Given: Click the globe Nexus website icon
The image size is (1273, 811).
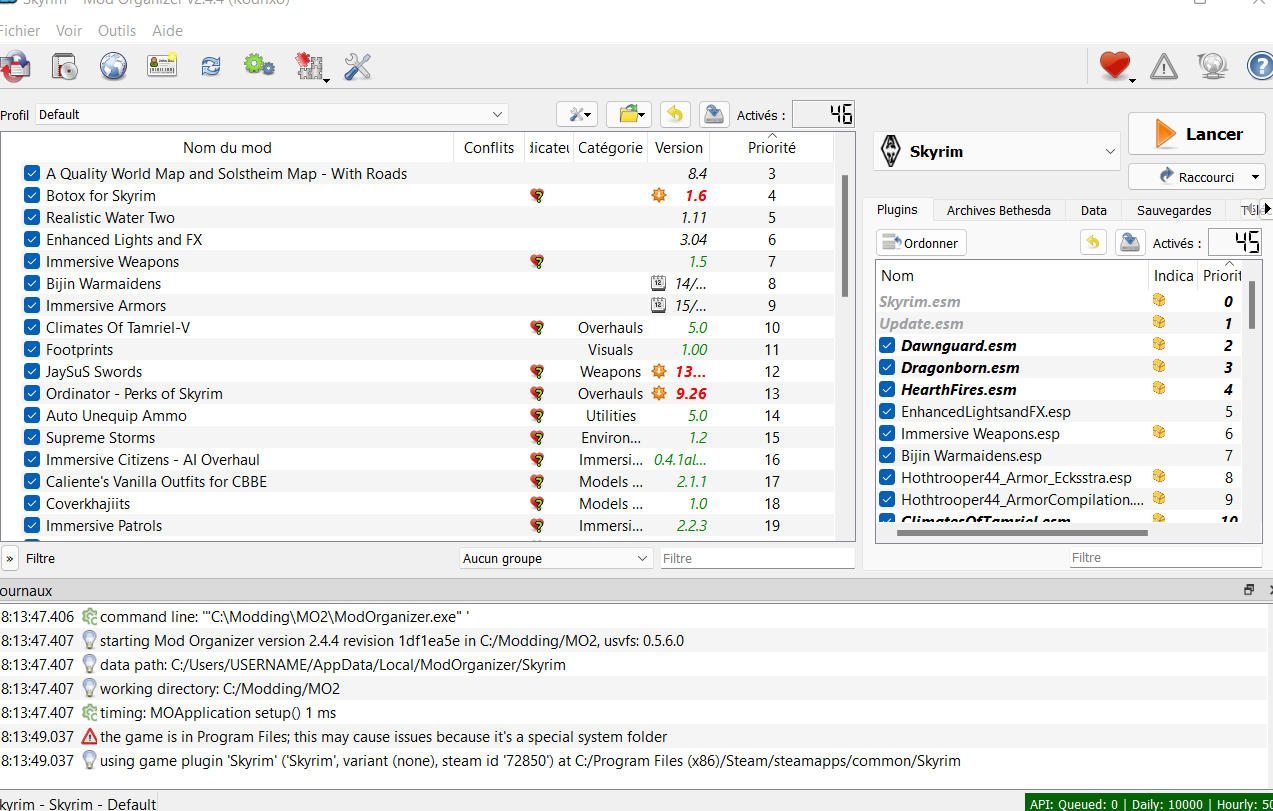Looking at the screenshot, I should point(113,67).
